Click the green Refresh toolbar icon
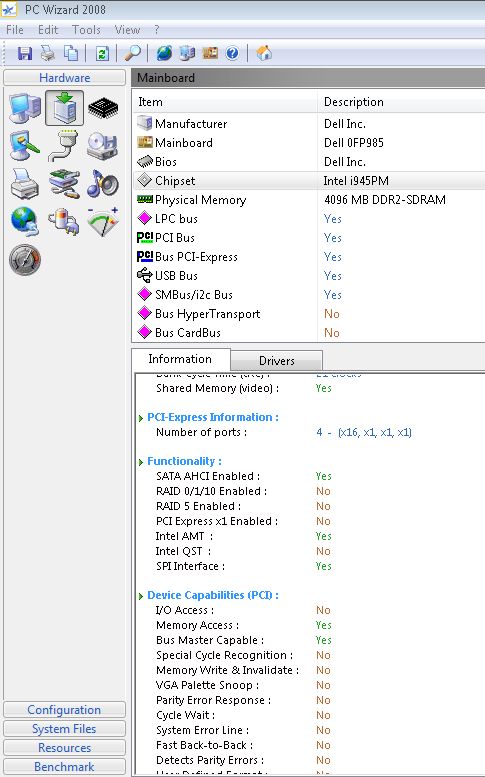Viewport: 485px width, 777px height. coord(103,53)
